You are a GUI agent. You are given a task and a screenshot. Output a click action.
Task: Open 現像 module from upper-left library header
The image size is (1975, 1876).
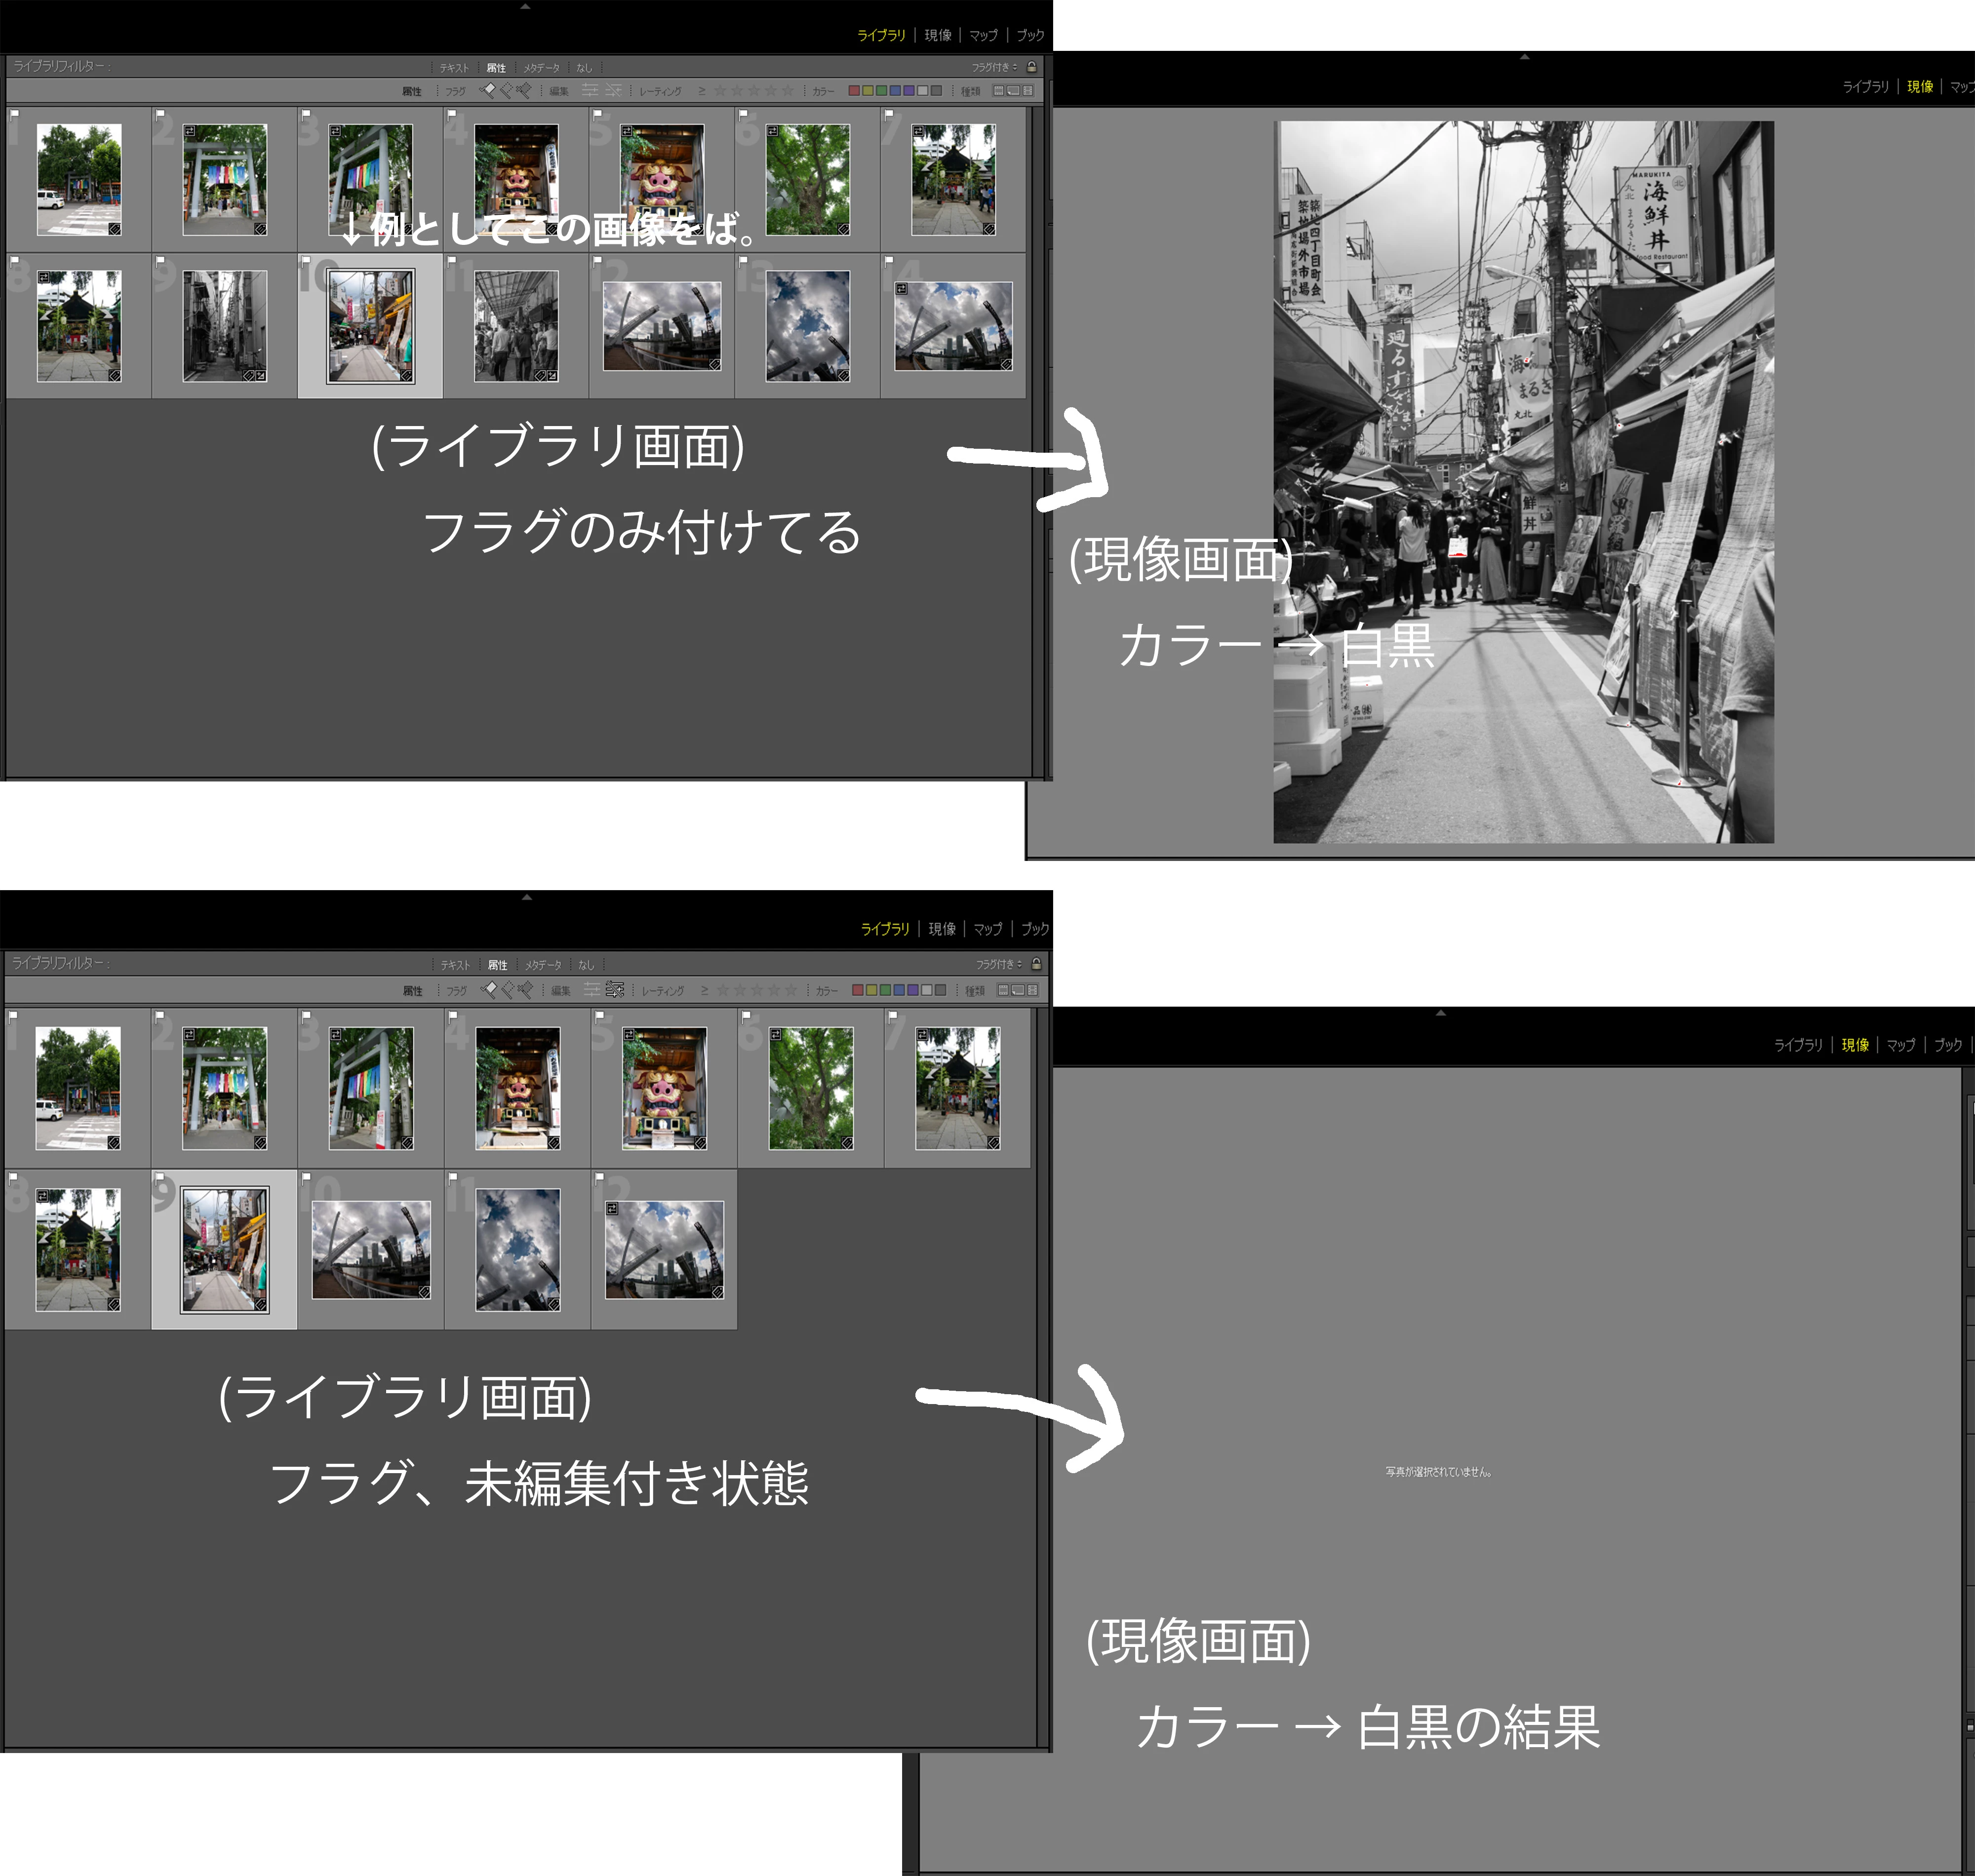pos(937,35)
